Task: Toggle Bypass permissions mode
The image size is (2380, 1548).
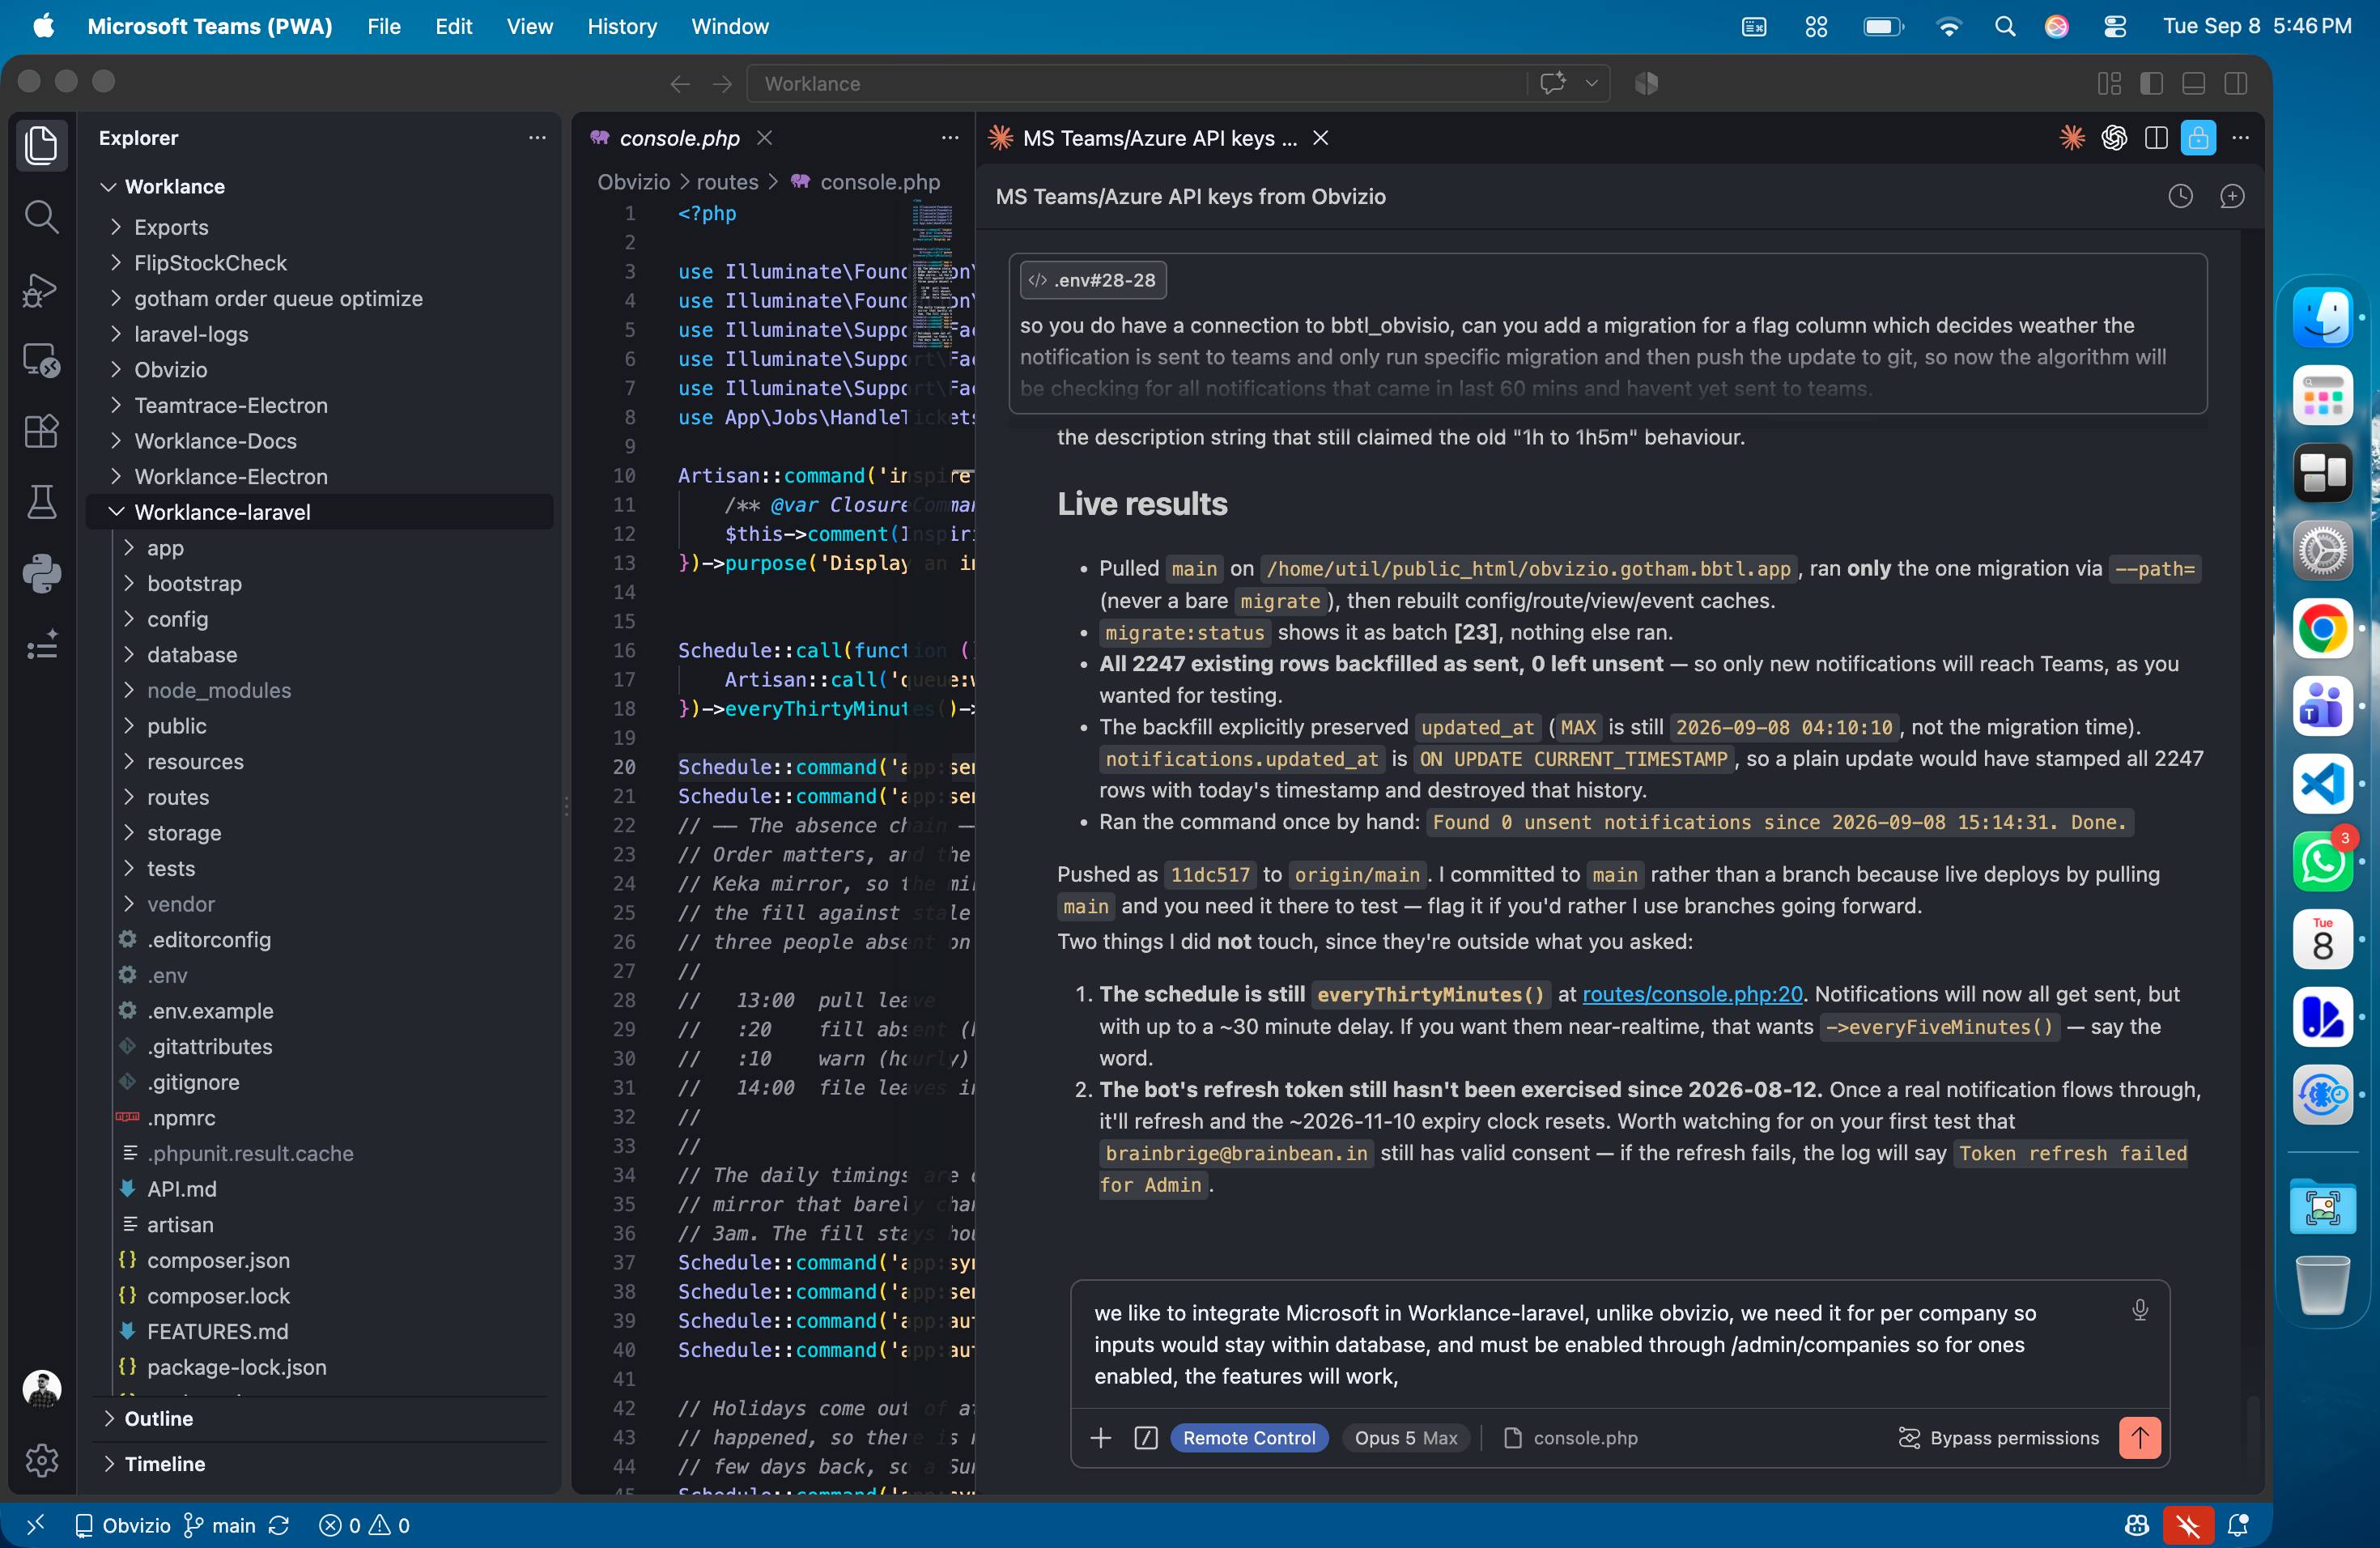Action: (x=1999, y=1438)
